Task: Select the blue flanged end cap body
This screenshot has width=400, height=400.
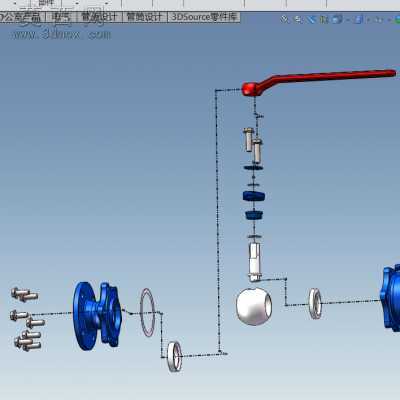Action: (97, 316)
